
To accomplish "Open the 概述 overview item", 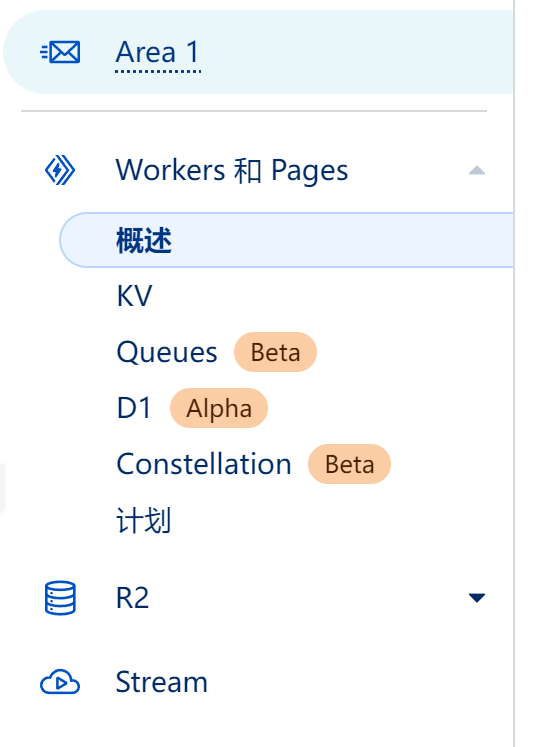I will 287,240.
